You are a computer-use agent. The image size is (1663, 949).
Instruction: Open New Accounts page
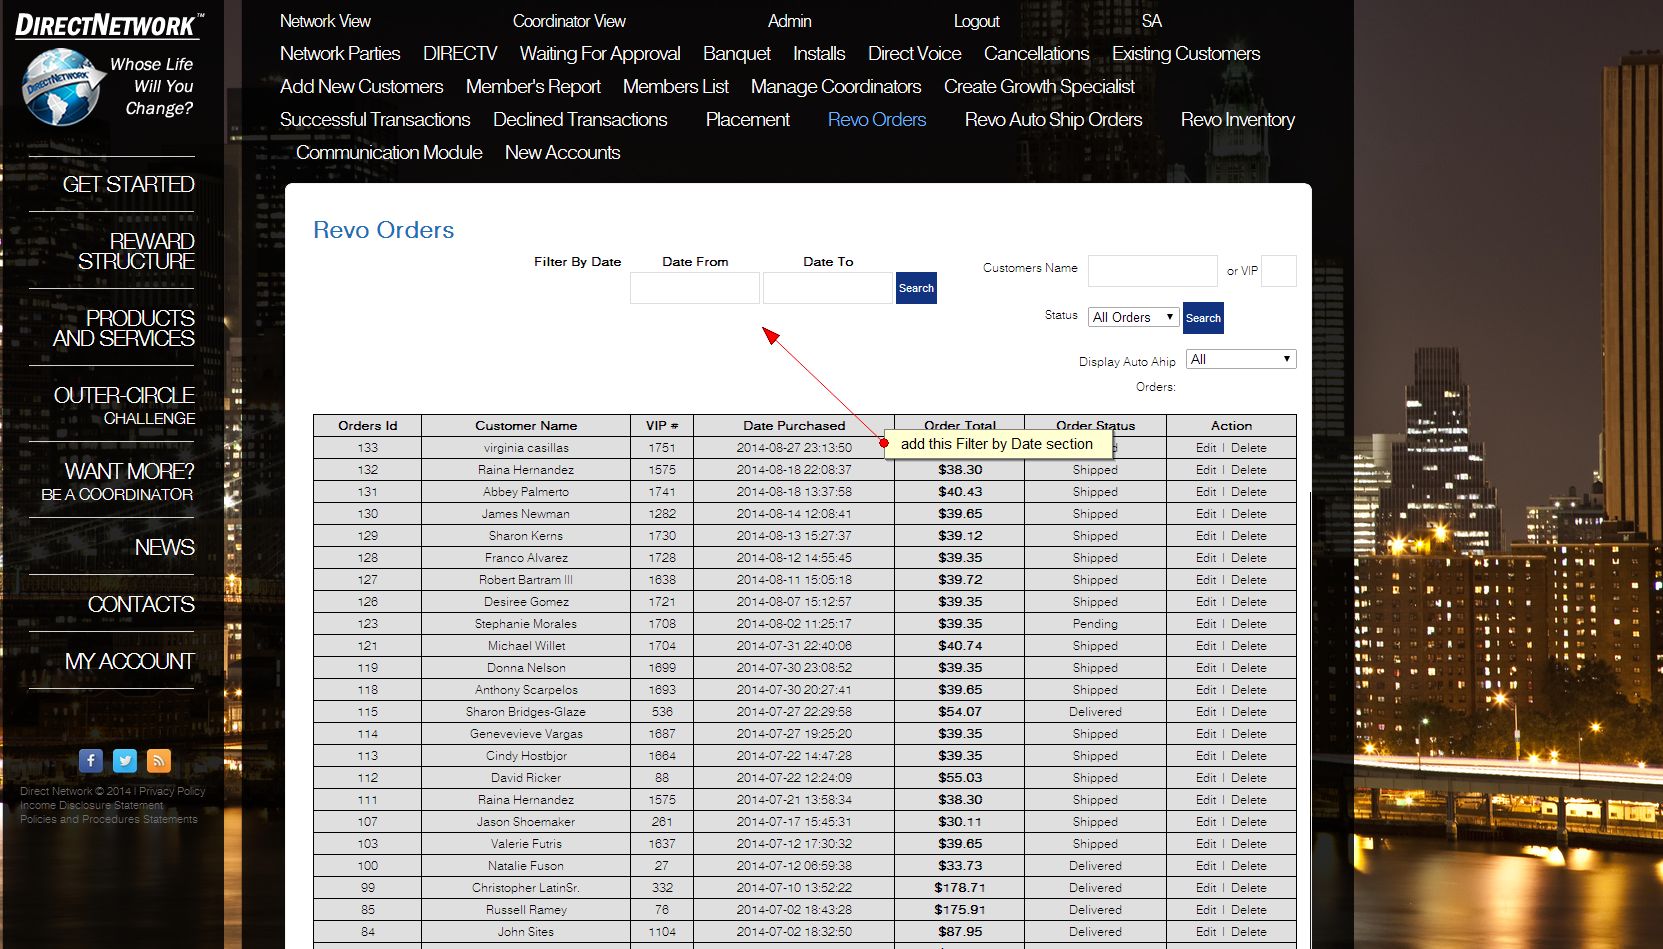[x=563, y=153]
